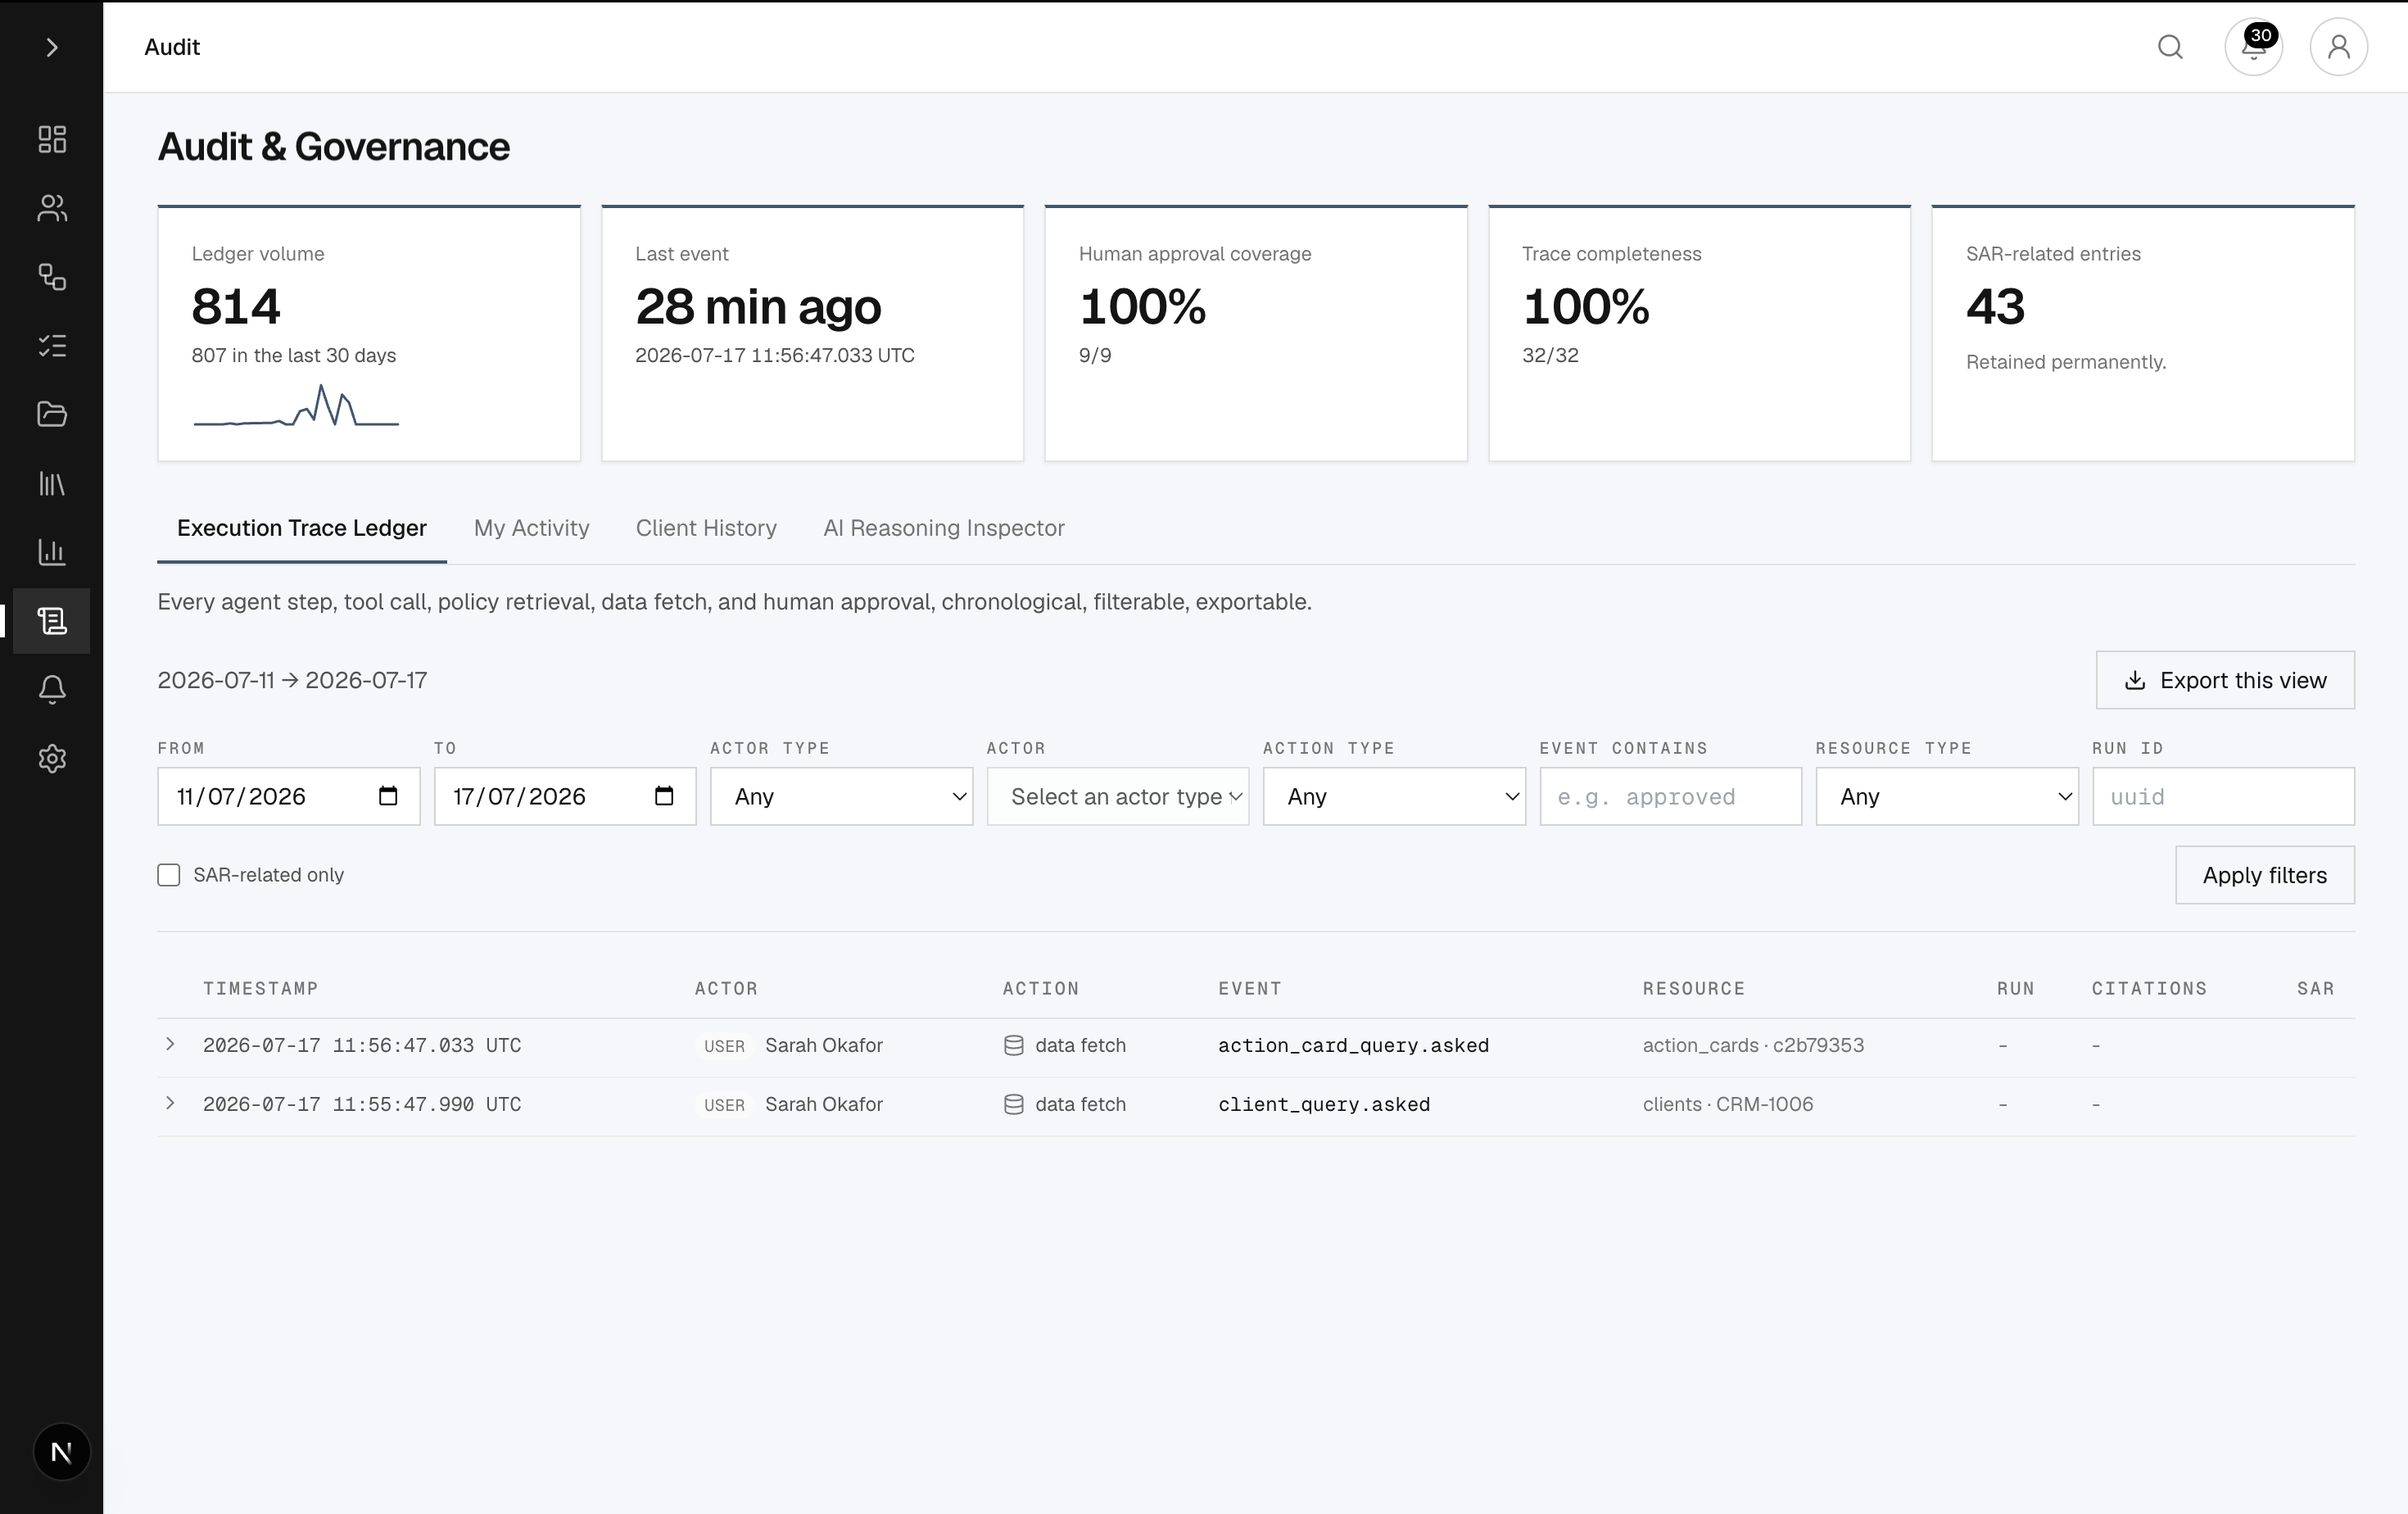Switch to the Execution Trace Ledger tab

coord(302,528)
